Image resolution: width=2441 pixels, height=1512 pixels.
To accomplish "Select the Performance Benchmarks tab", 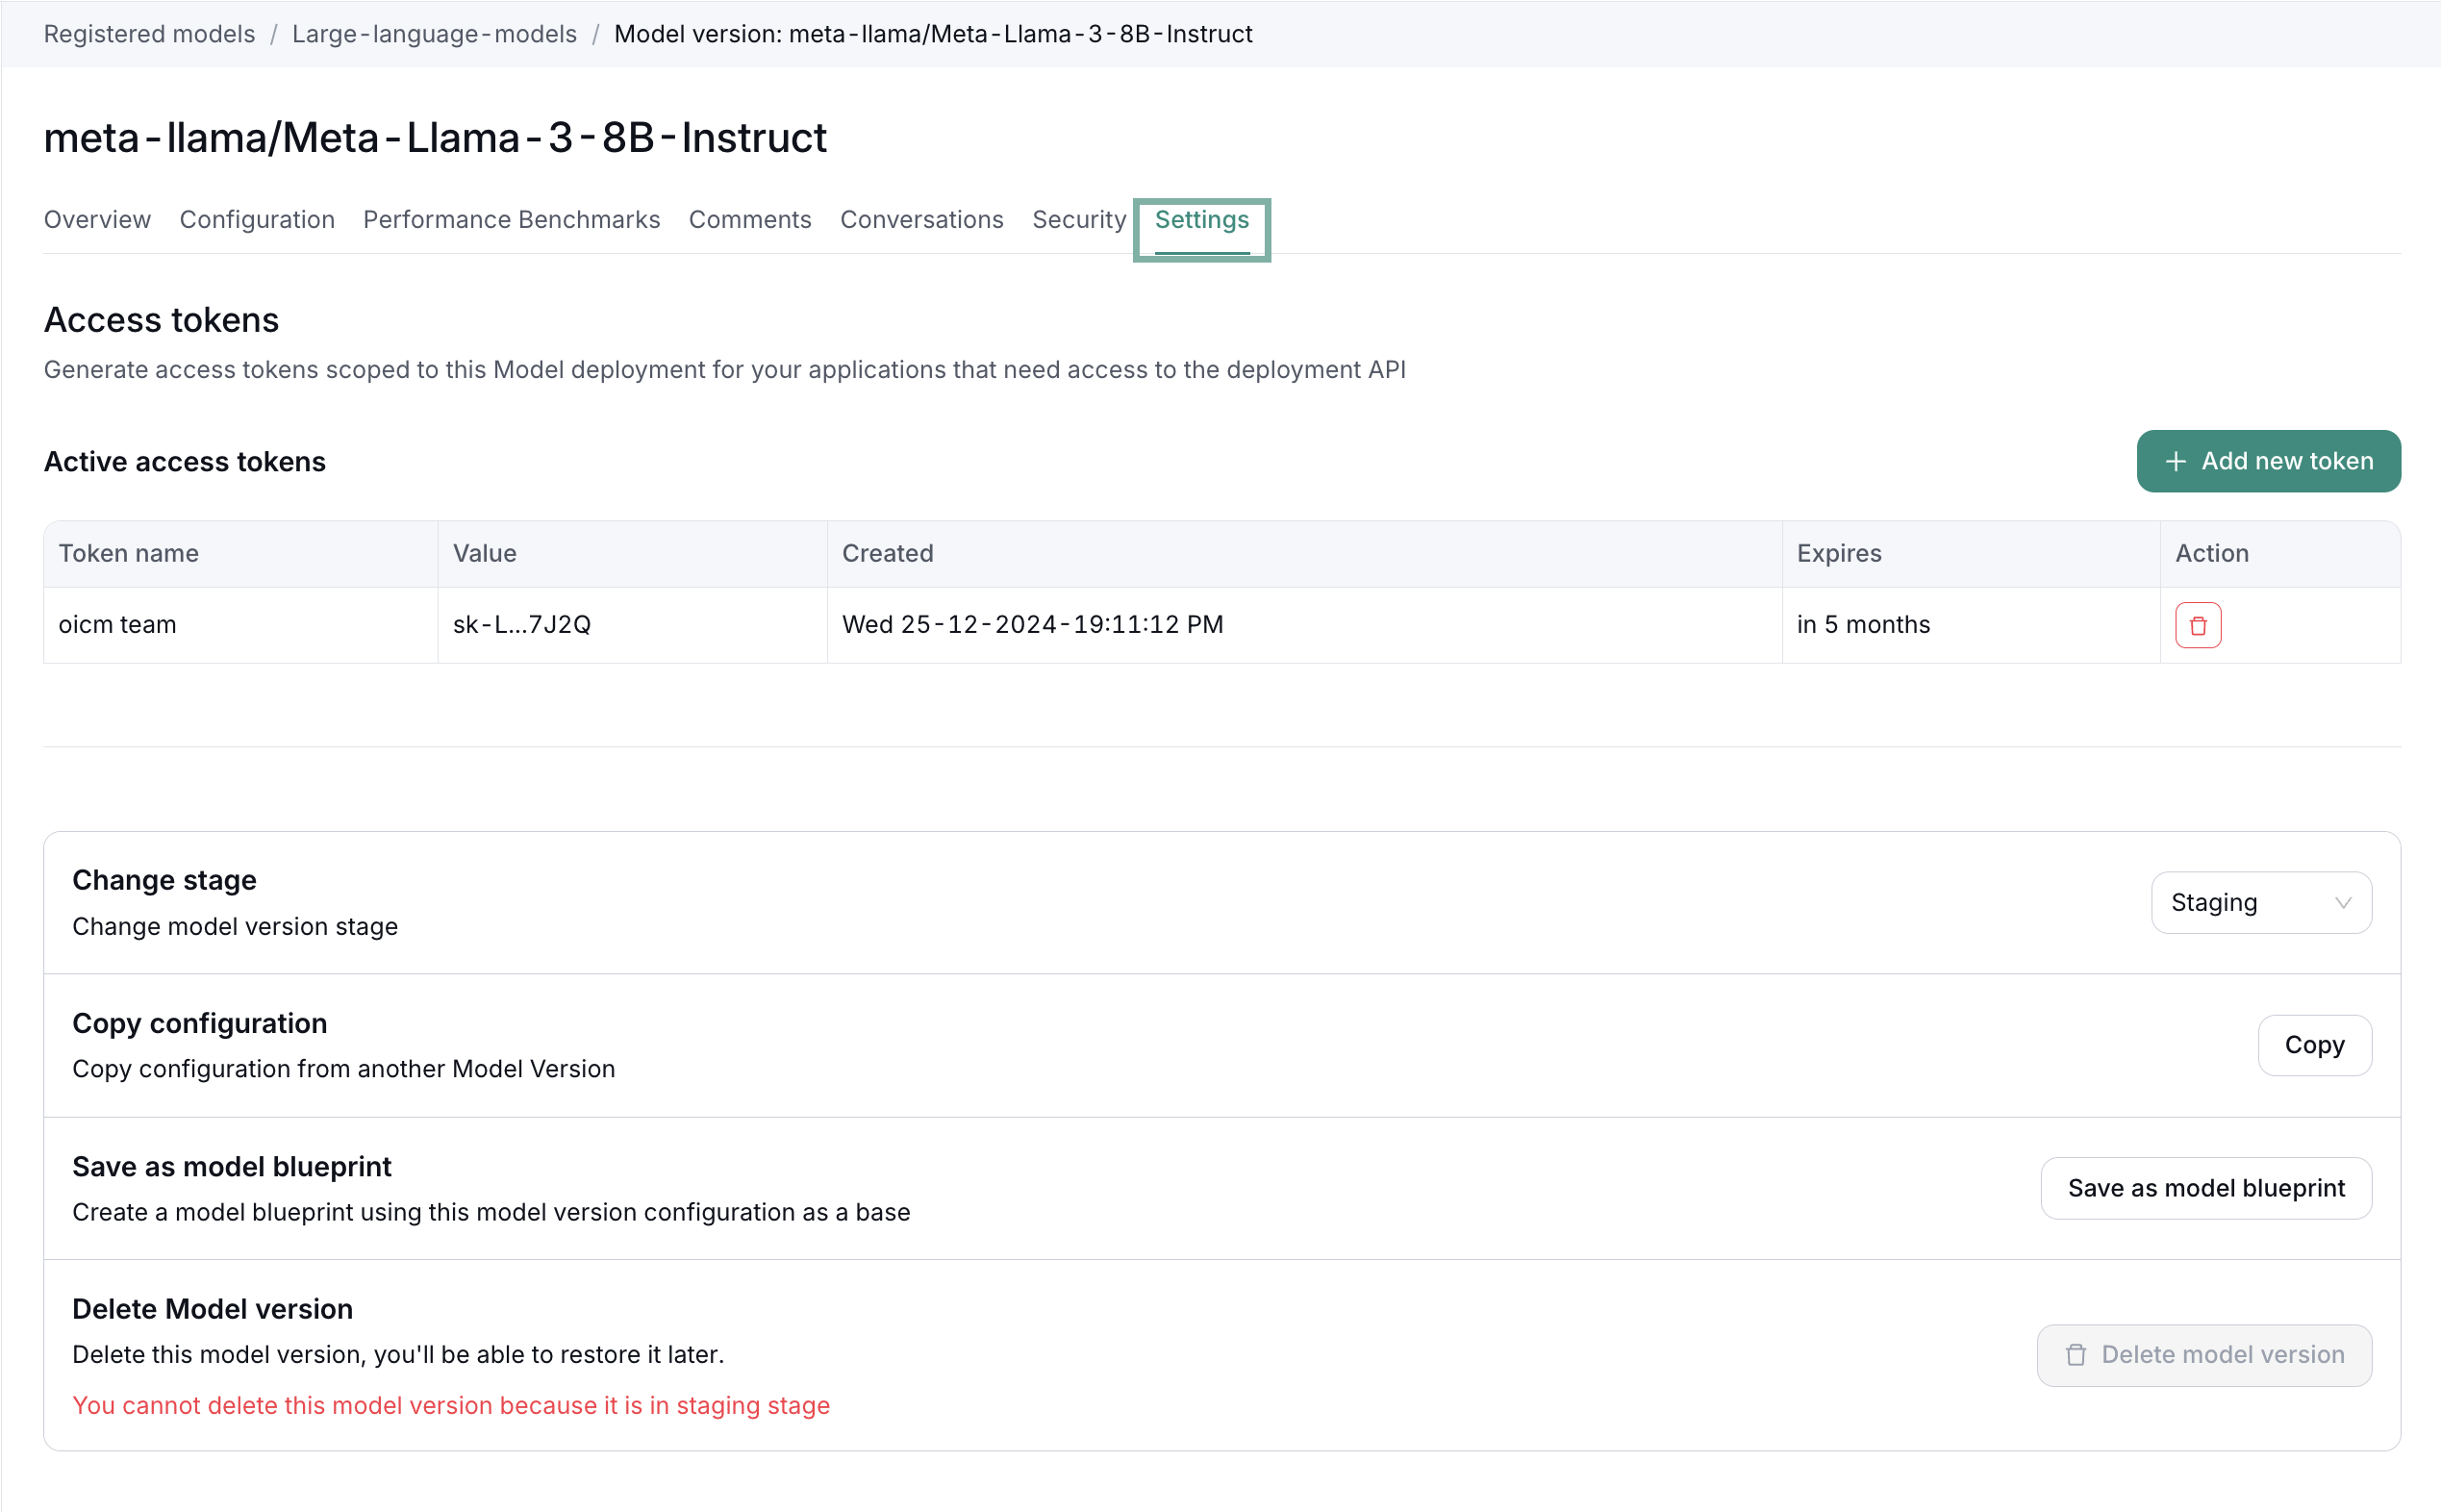I will (x=511, y=219).
